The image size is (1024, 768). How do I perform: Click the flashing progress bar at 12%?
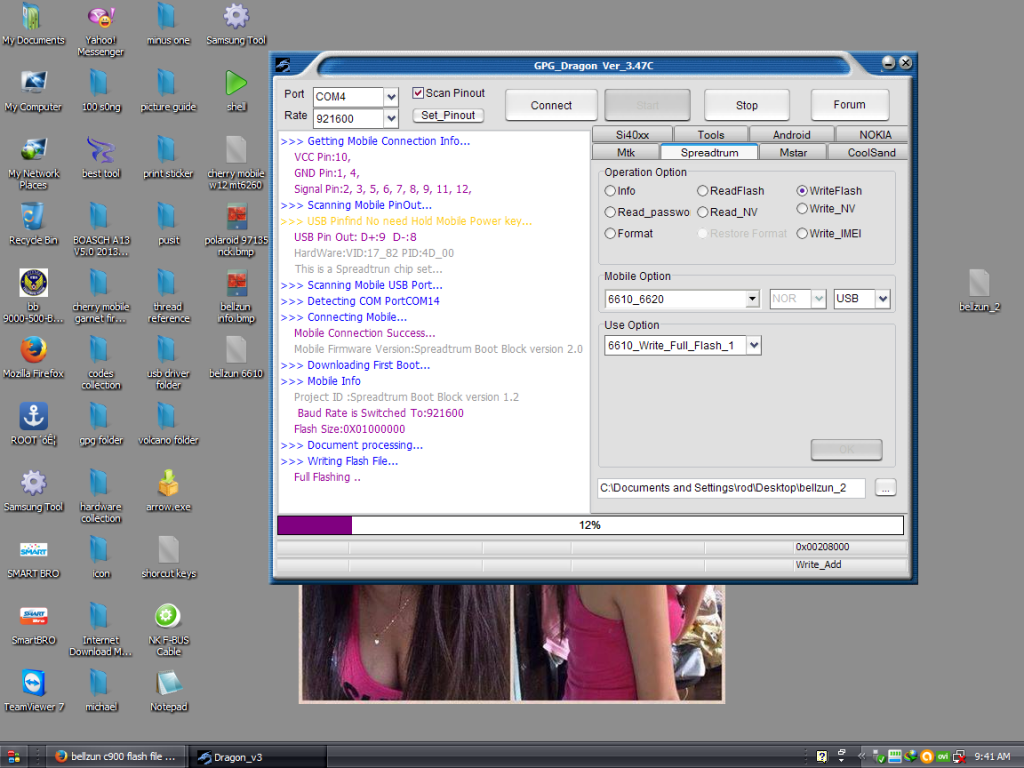point(590,525)
